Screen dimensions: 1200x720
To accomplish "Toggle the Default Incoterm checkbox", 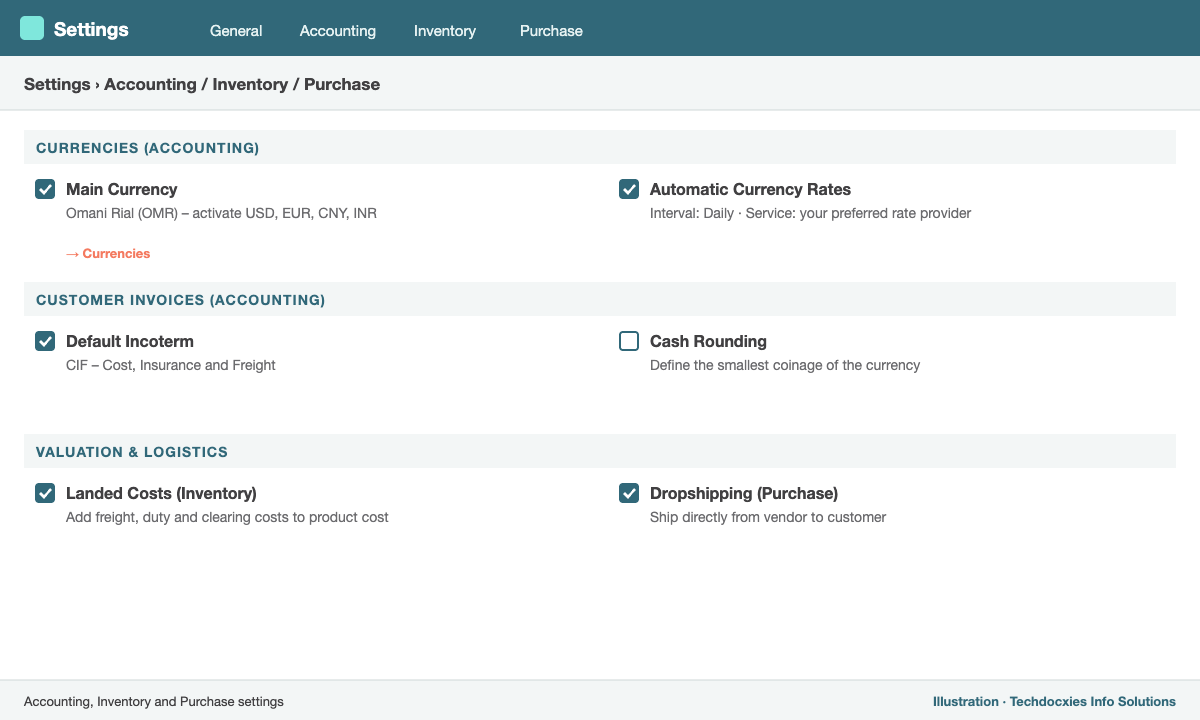I will 45,341.
